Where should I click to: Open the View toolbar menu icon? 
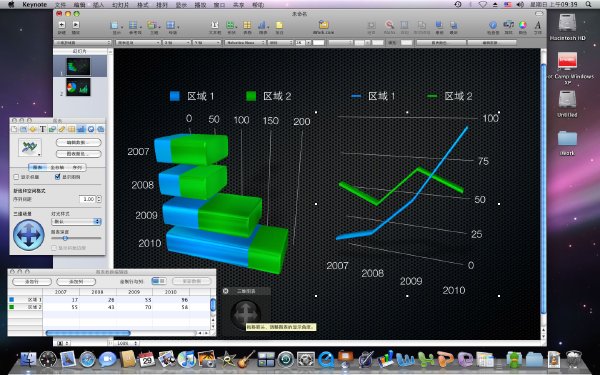click(x=115, y=25)
